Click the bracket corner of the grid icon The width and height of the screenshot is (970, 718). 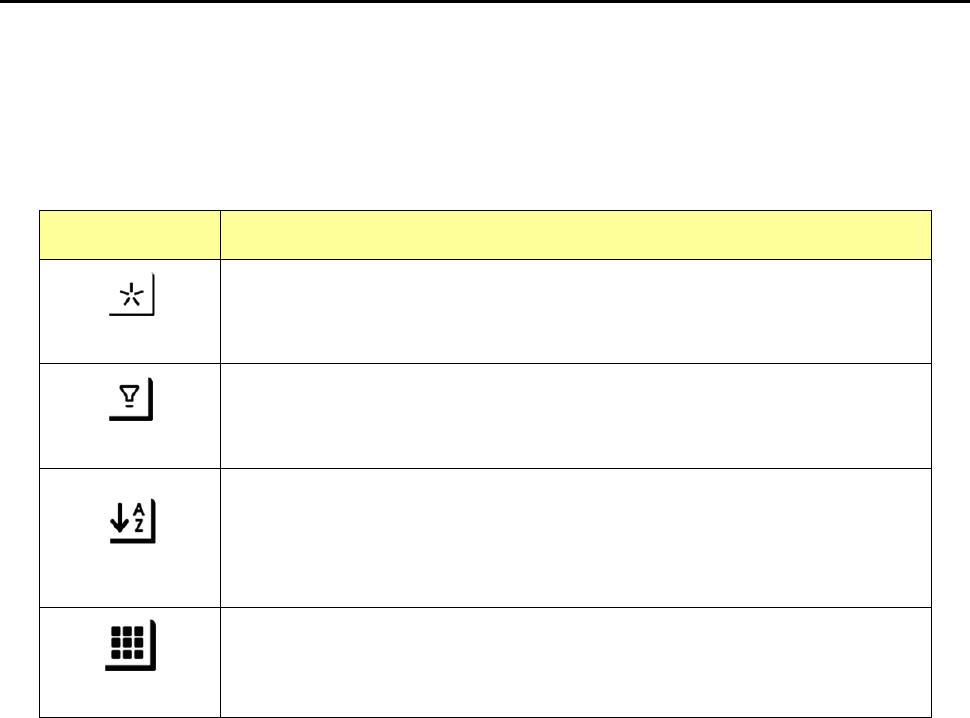tap(154, 665)
